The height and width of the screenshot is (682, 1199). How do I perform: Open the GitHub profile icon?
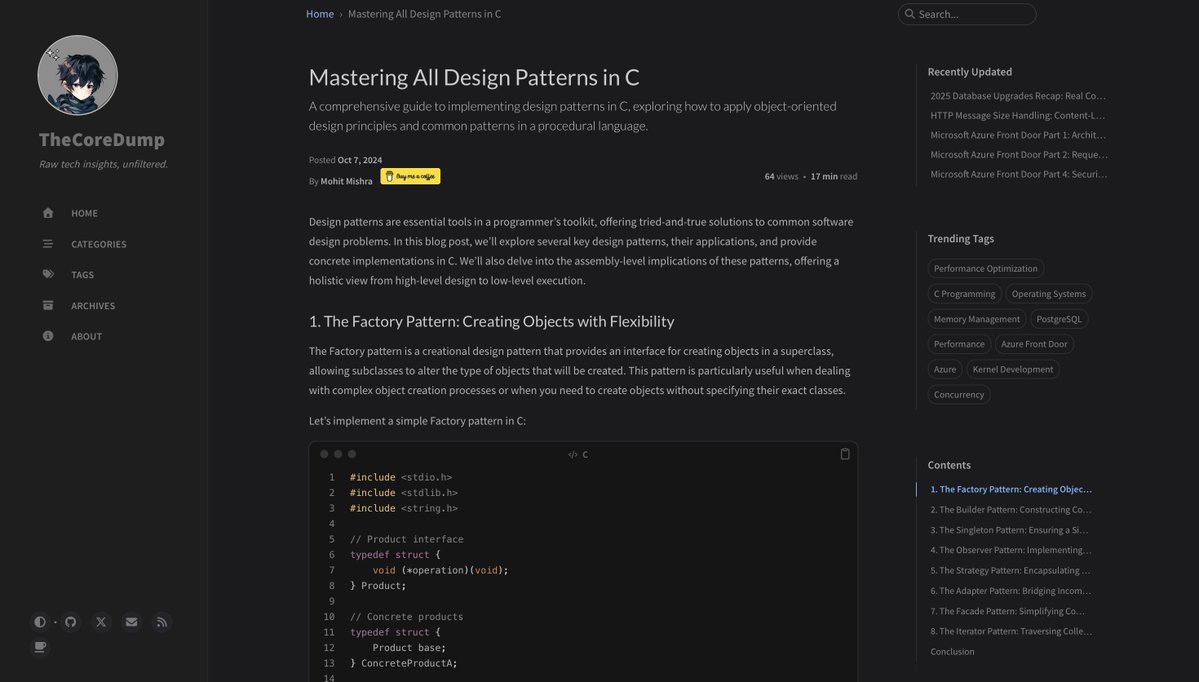70,622
